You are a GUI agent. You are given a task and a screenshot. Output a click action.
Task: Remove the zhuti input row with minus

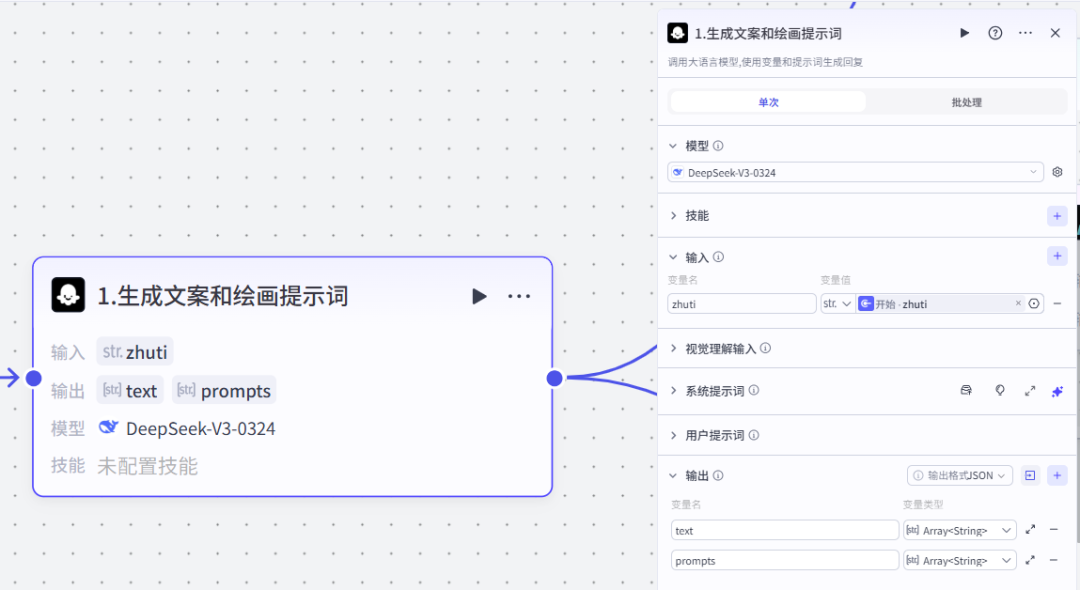coord(1057,304)
